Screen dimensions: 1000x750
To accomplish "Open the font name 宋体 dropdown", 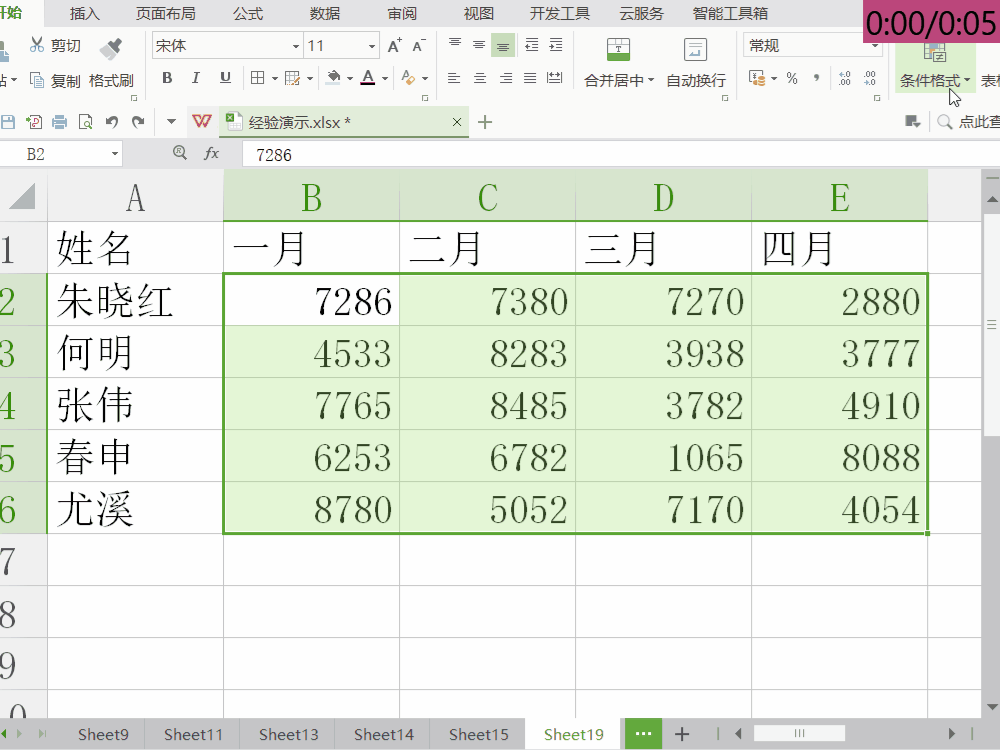I will 295,46.
